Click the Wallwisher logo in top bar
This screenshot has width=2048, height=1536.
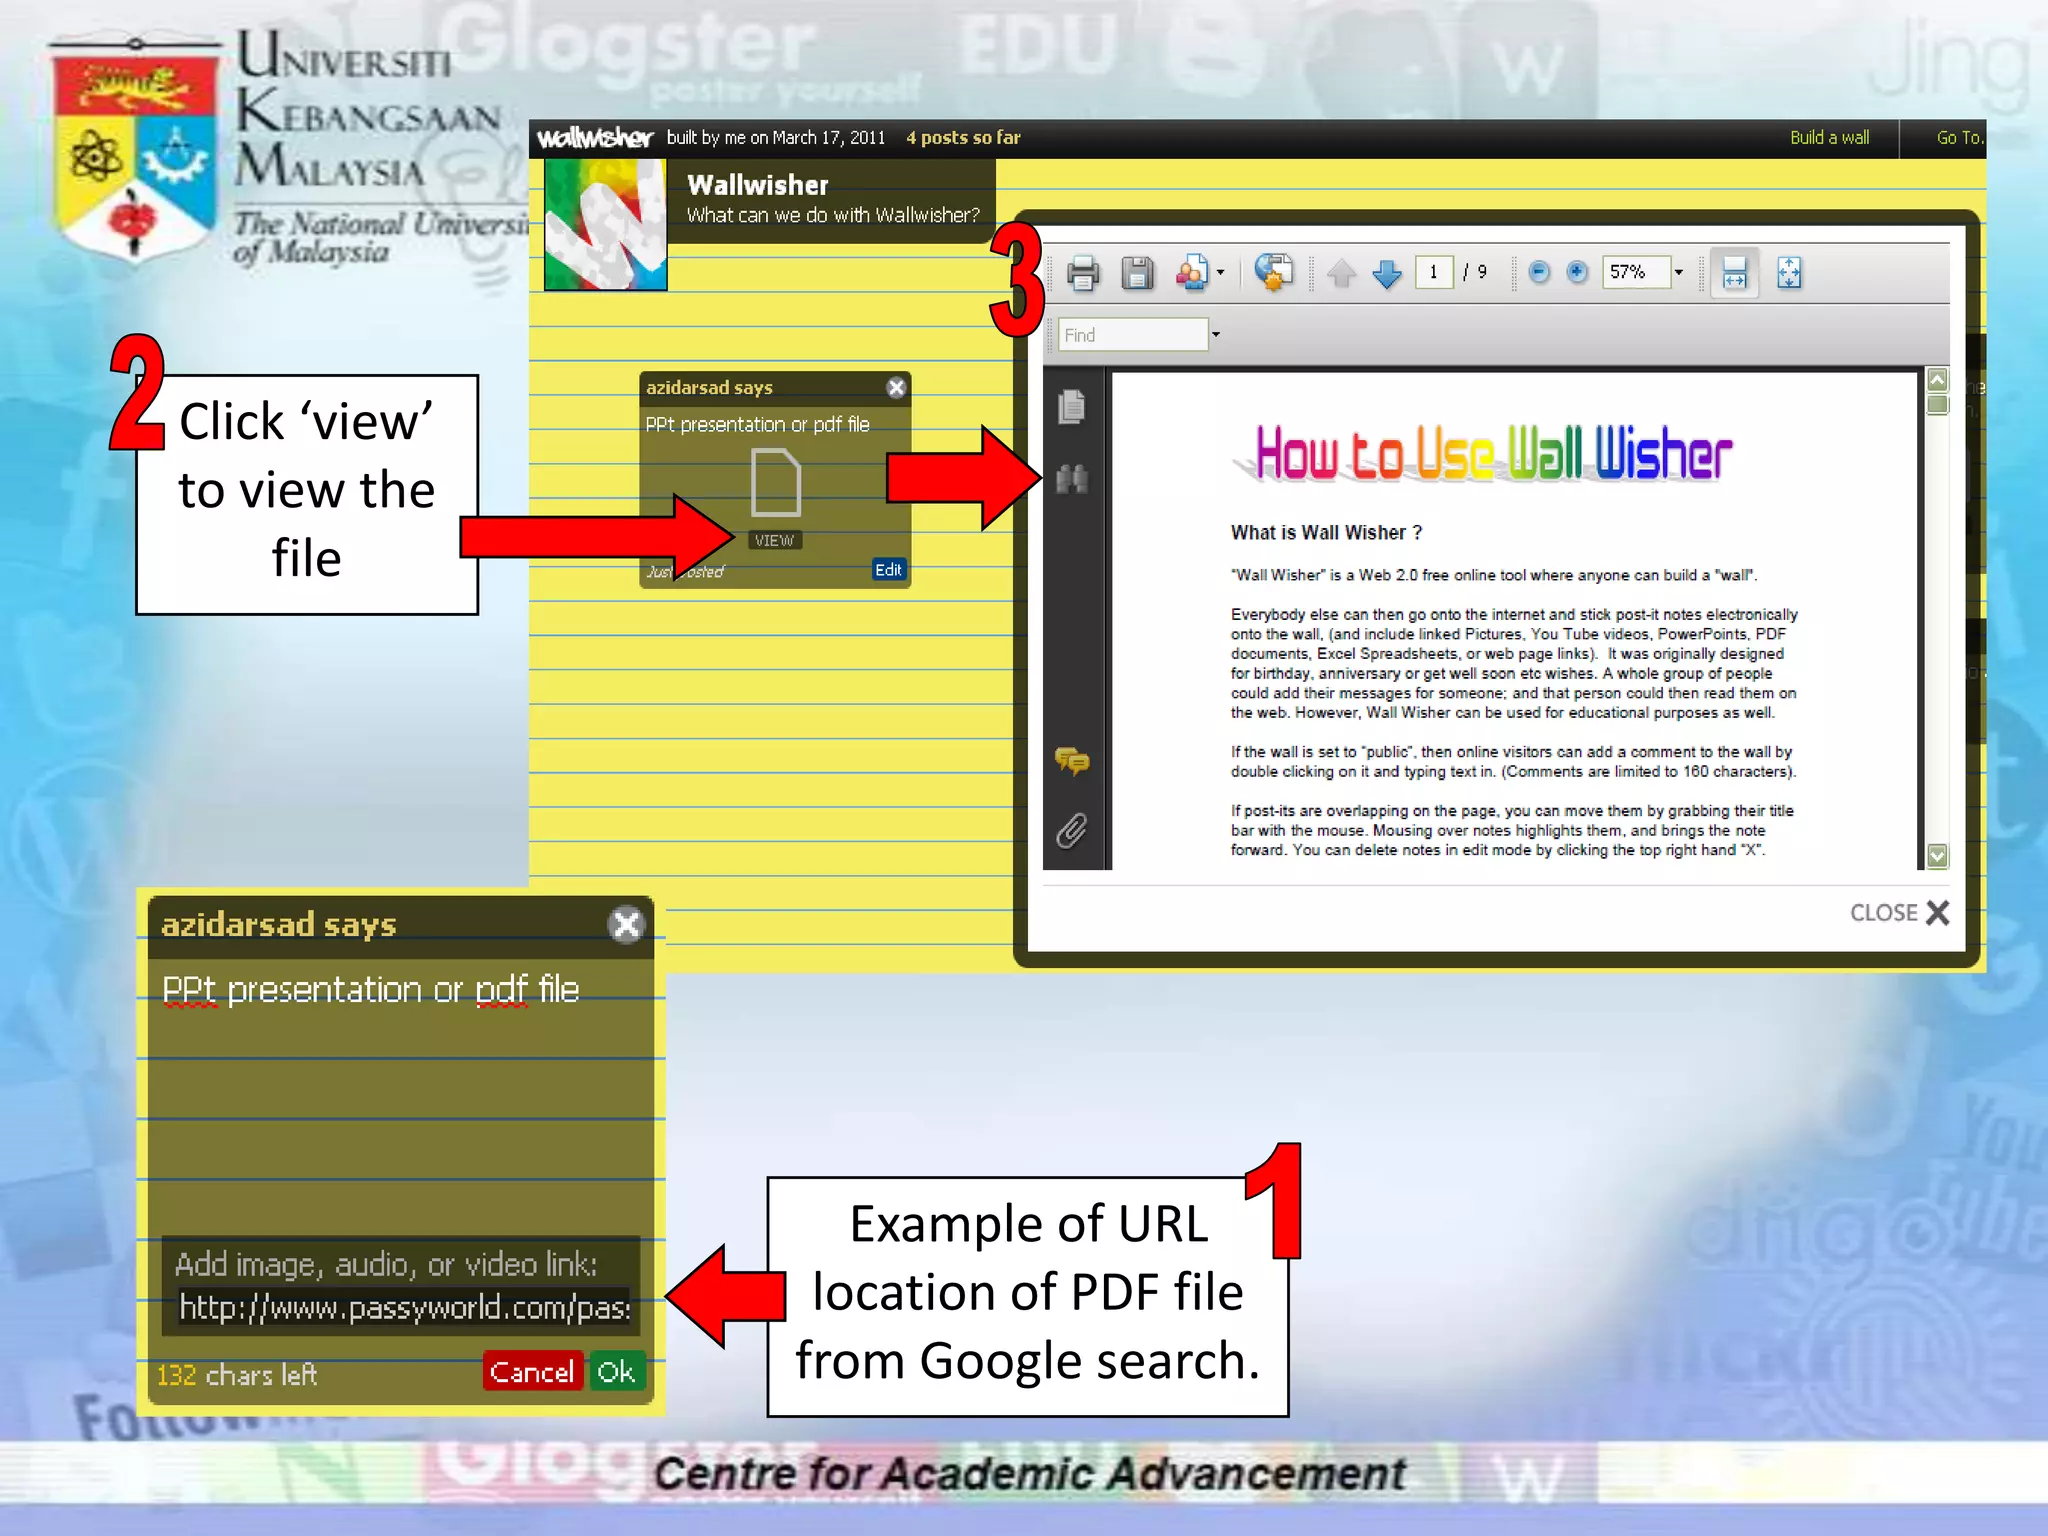coord(595,138)
